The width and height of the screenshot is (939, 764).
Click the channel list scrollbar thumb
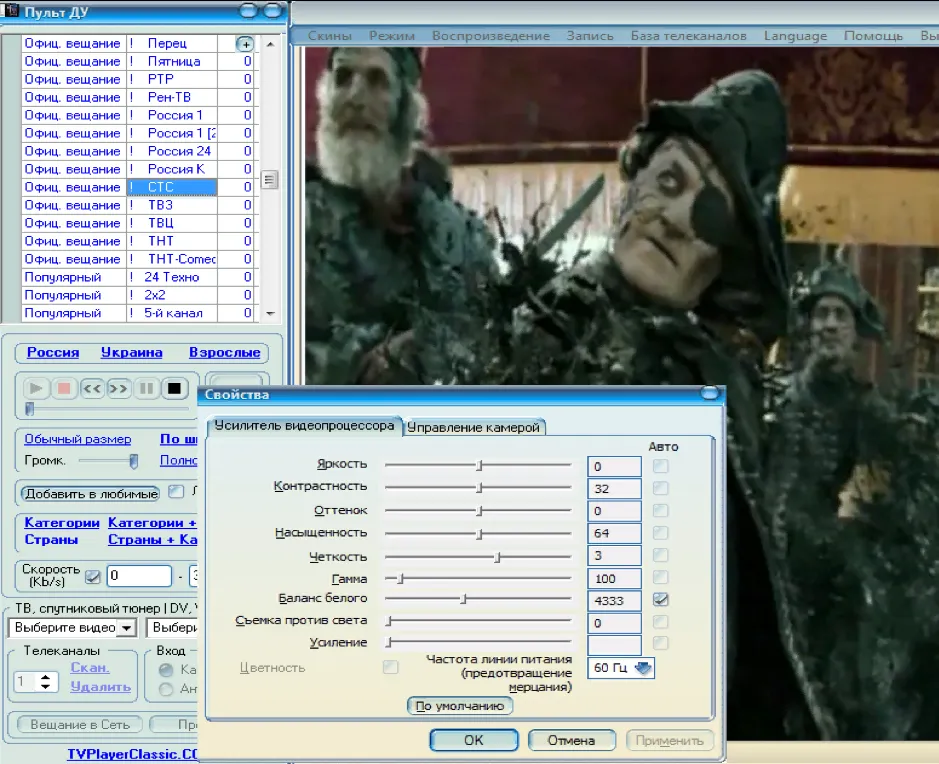click(x=270, y=180)
